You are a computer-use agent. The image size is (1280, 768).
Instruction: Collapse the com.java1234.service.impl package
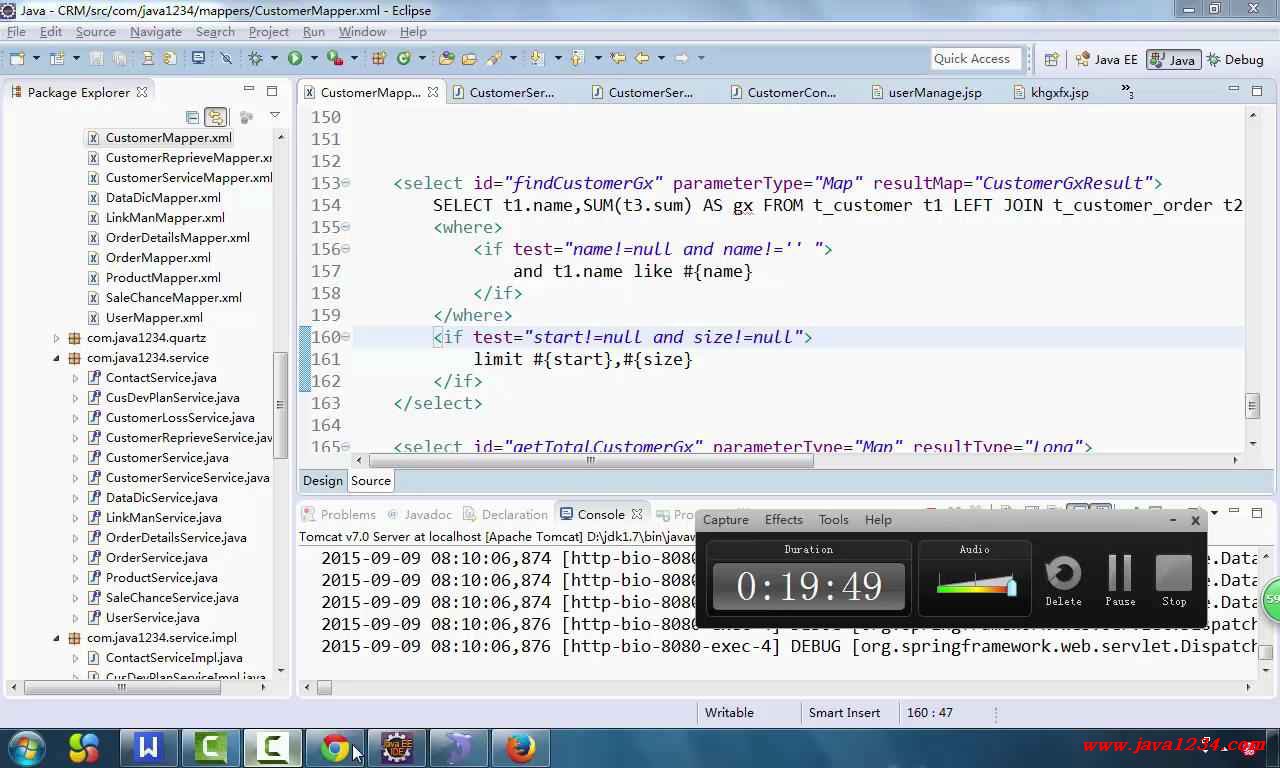pyautogui.click(x=57, y=638)
